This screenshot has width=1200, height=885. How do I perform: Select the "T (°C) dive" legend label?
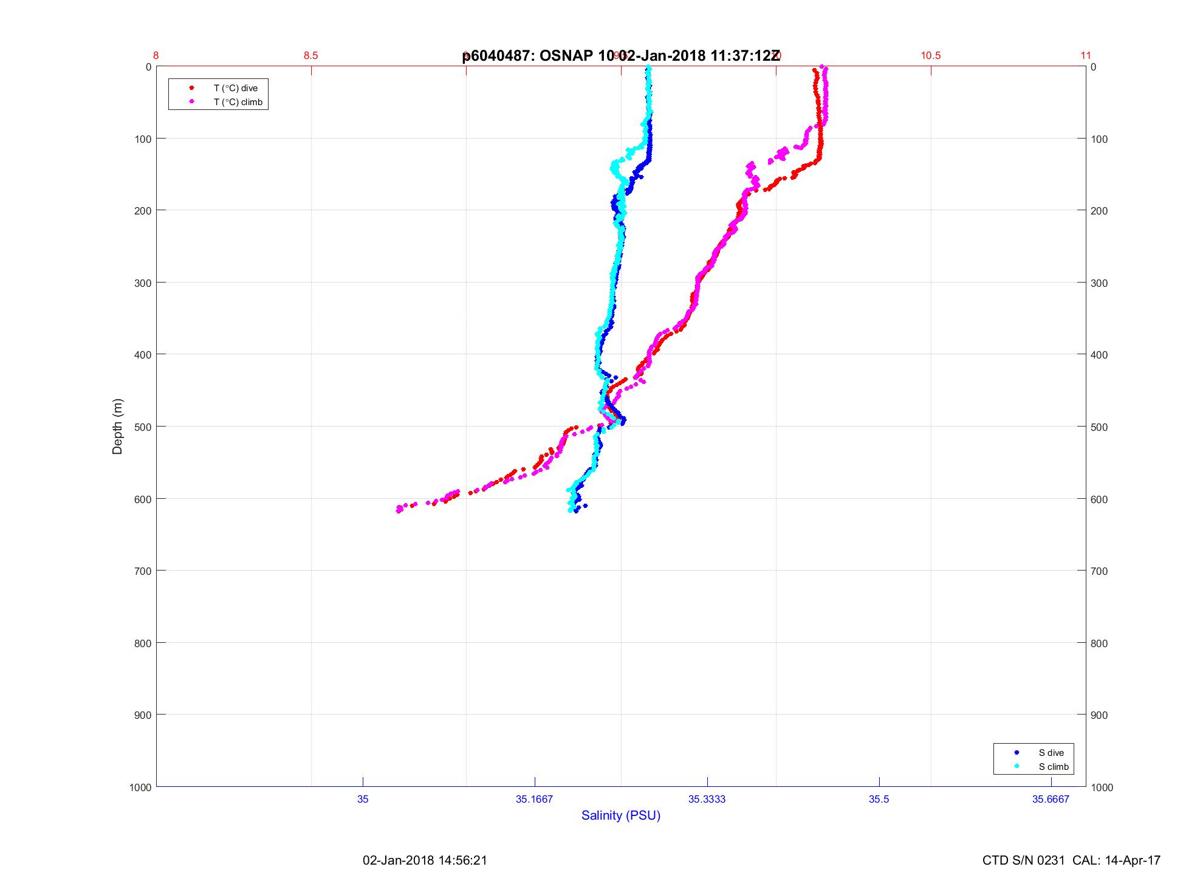235,88
